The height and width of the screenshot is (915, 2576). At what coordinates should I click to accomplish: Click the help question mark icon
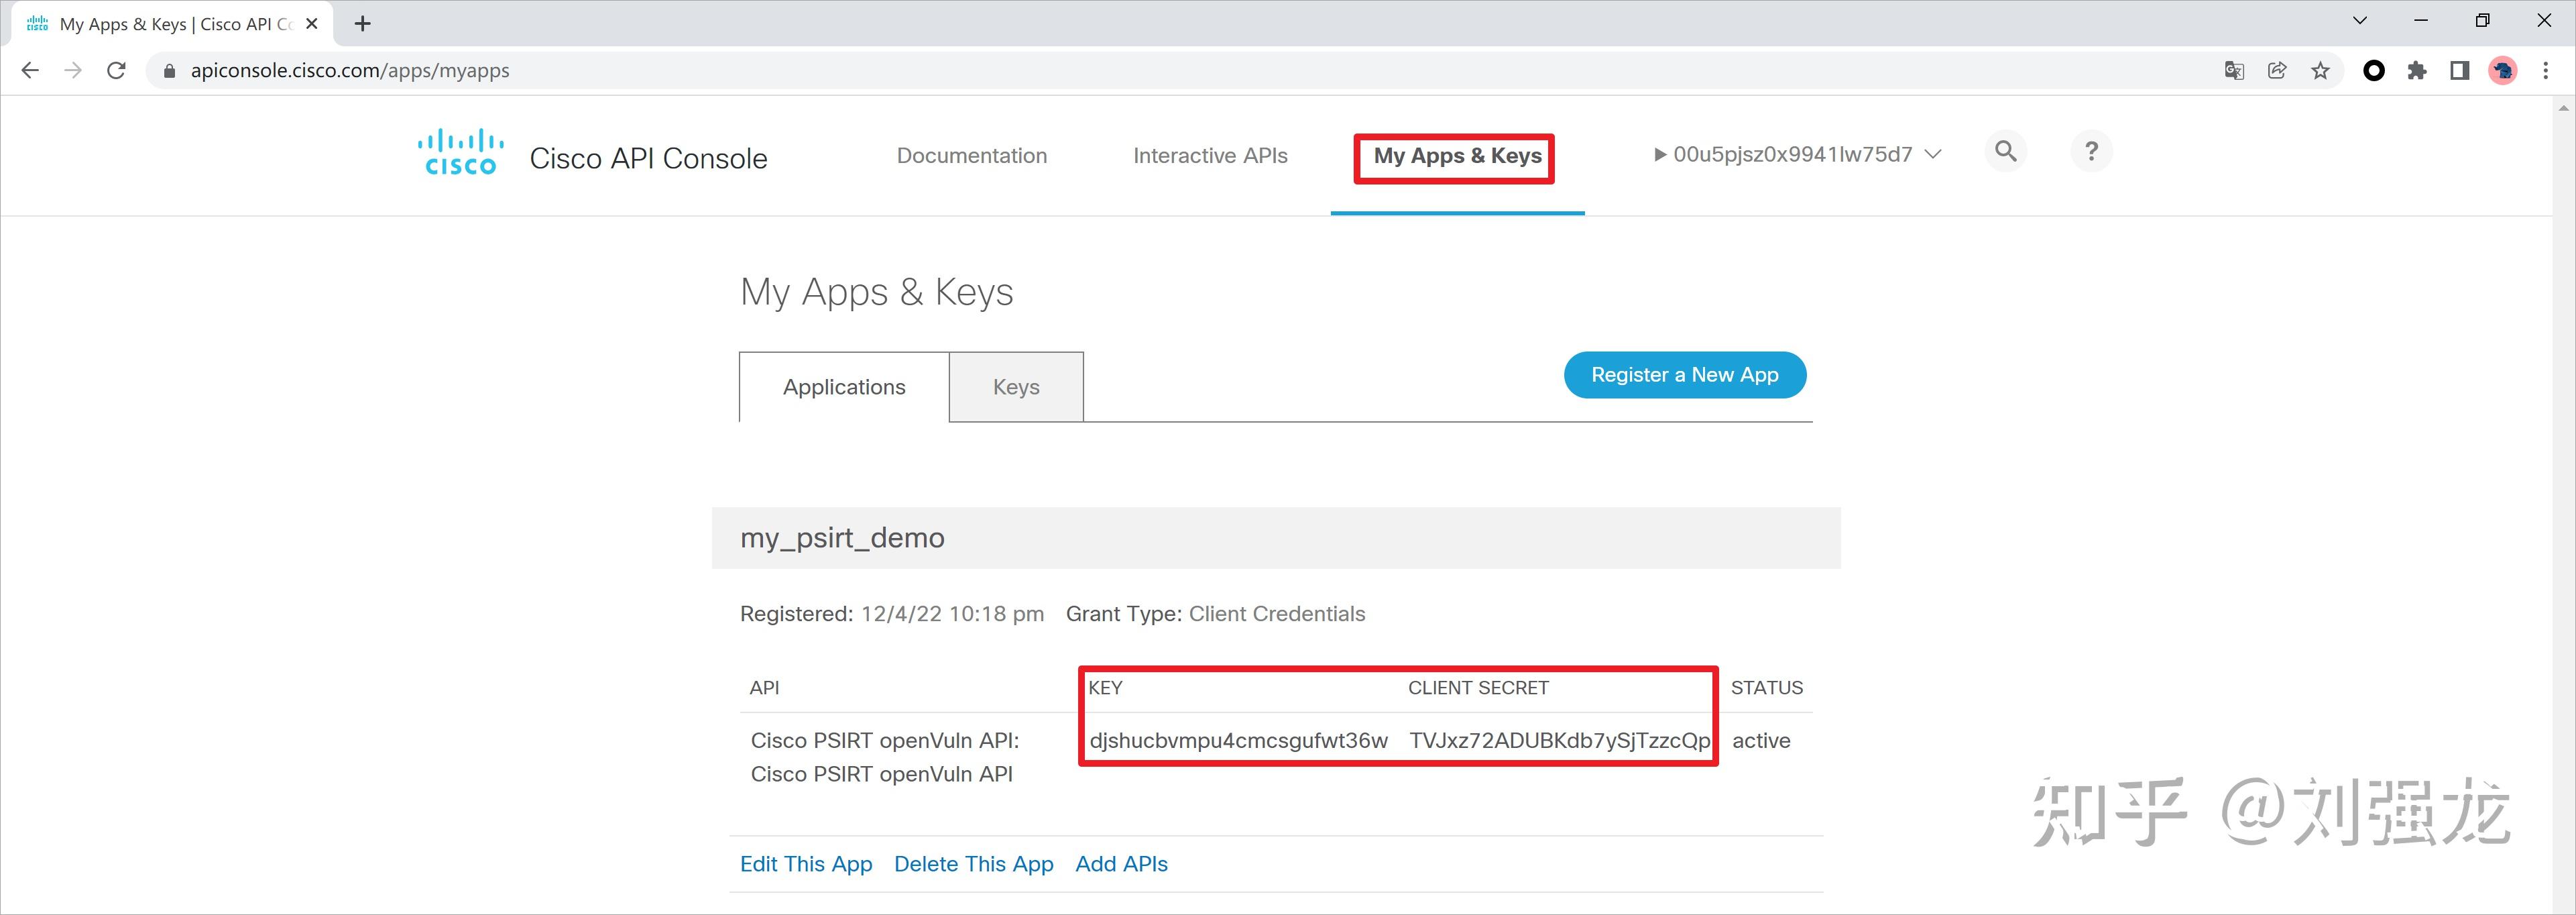[x=2090, y=152]
